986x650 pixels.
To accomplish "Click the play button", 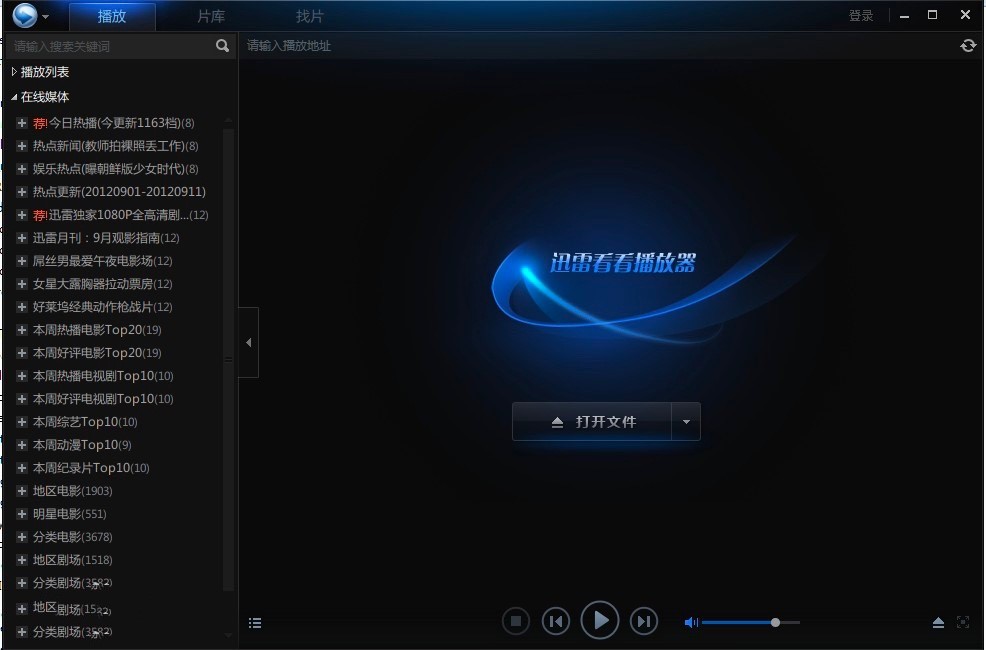I will pyautogui.click(x=600, y=621).
